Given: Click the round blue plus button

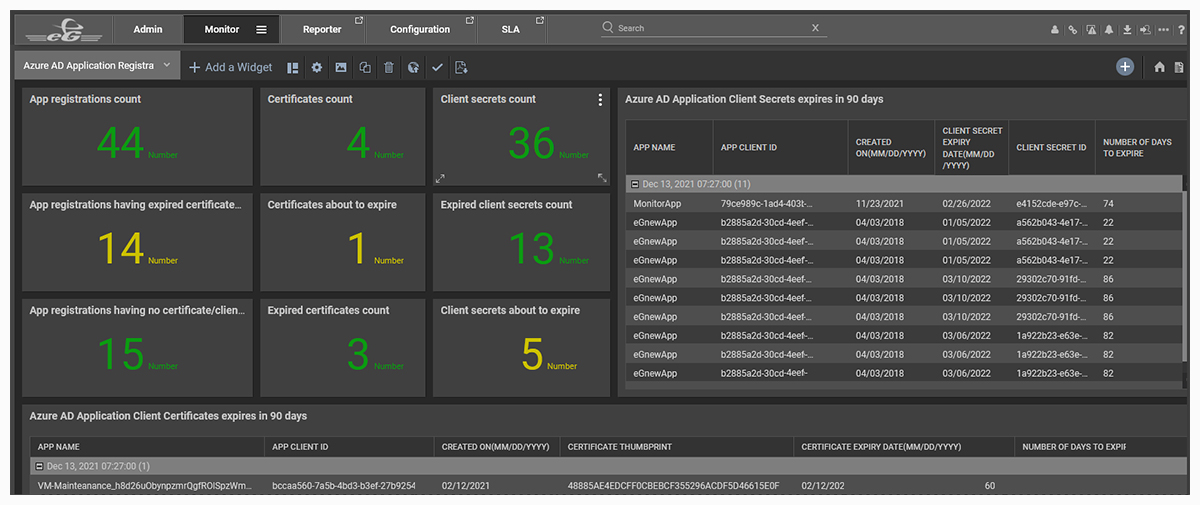Looking at the screenshot, I should click(x=1125, y=67).
